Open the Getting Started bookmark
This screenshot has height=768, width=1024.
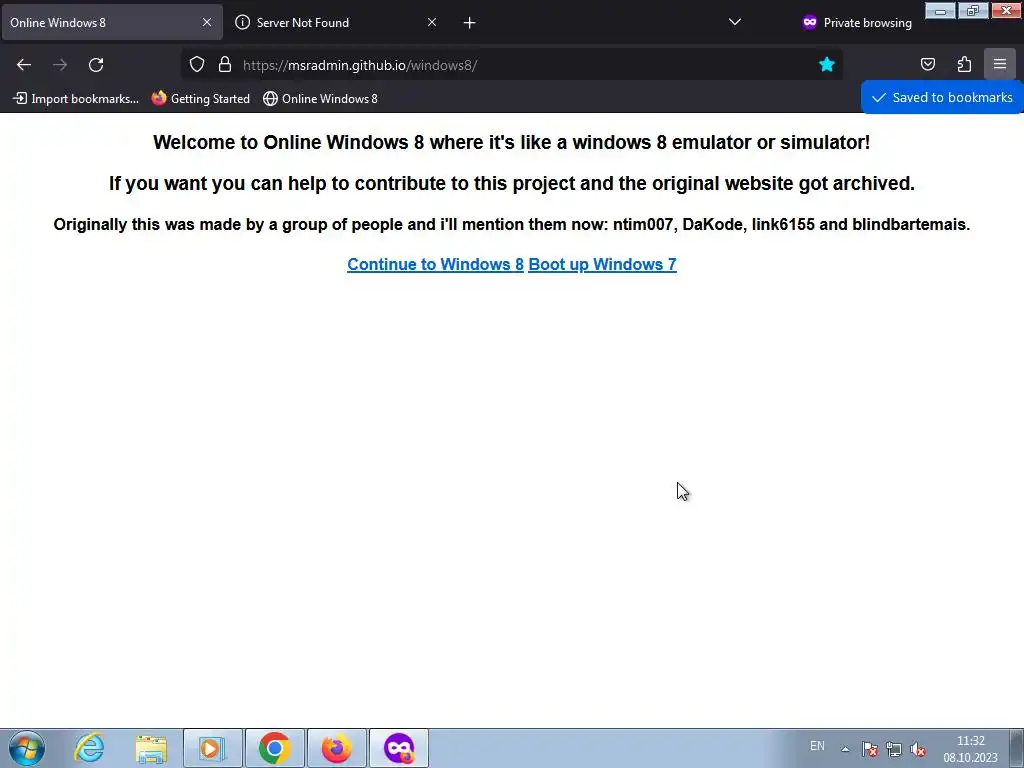200,99
